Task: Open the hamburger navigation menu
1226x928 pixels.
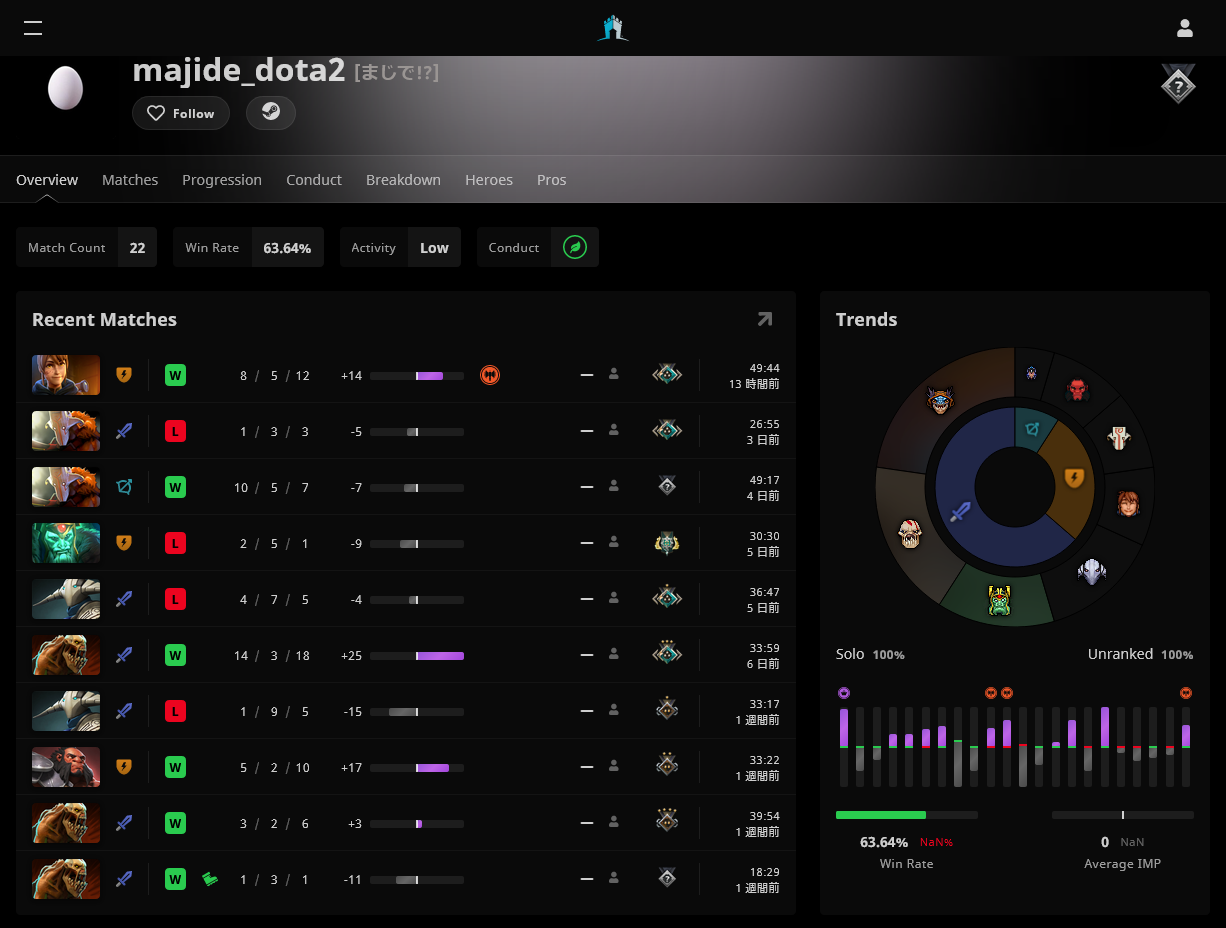Action: click(33, 28)
